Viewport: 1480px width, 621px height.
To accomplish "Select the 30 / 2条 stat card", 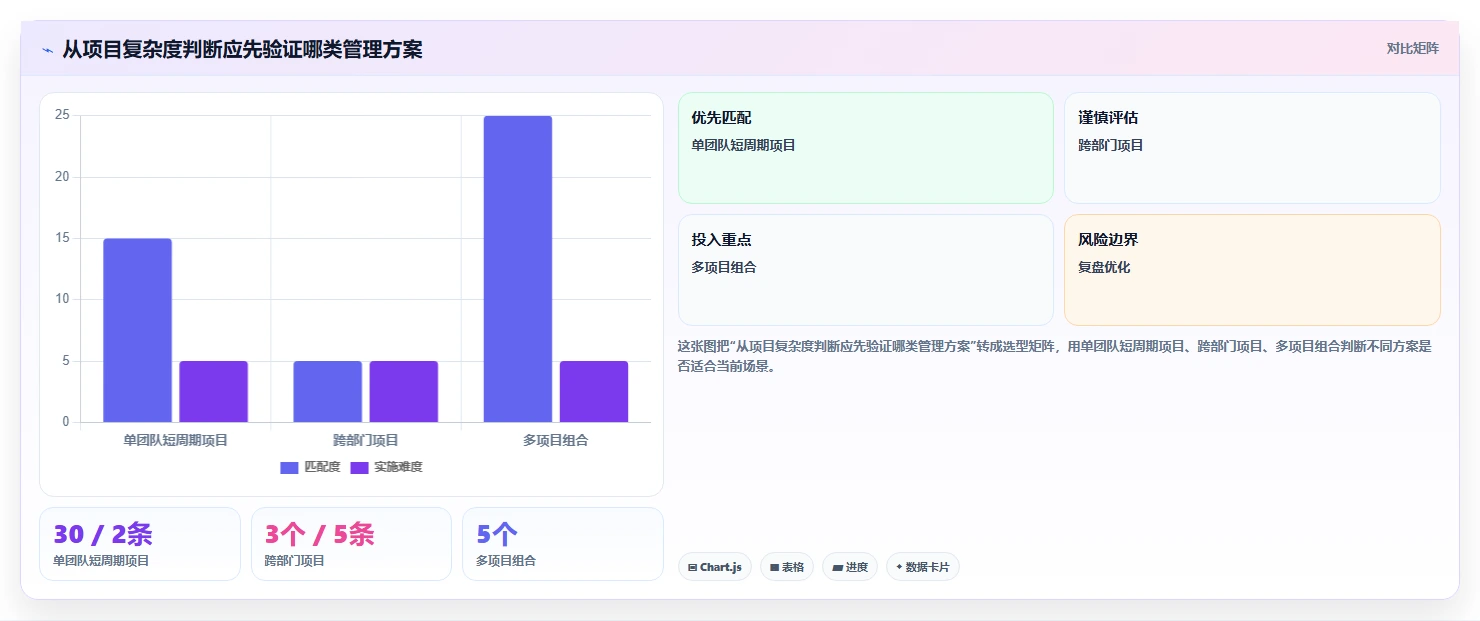I will [140, 544].
